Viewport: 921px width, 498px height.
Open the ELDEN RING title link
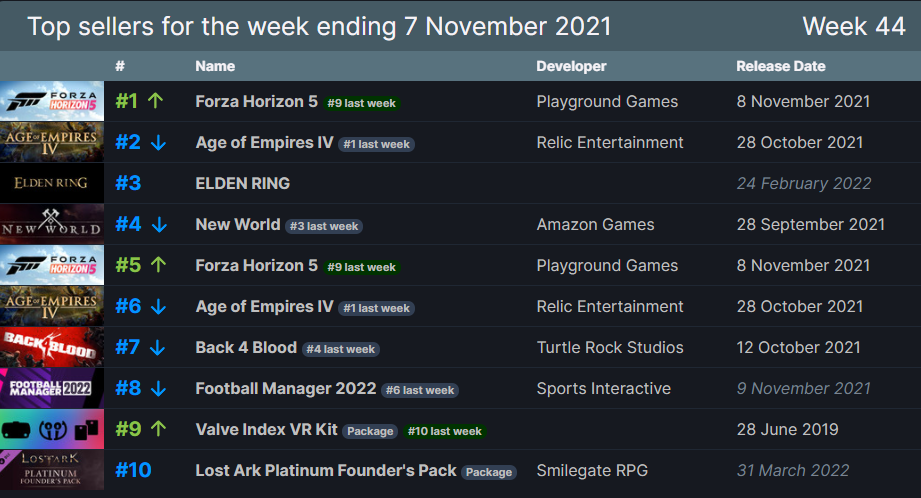(x=243, y=183)
